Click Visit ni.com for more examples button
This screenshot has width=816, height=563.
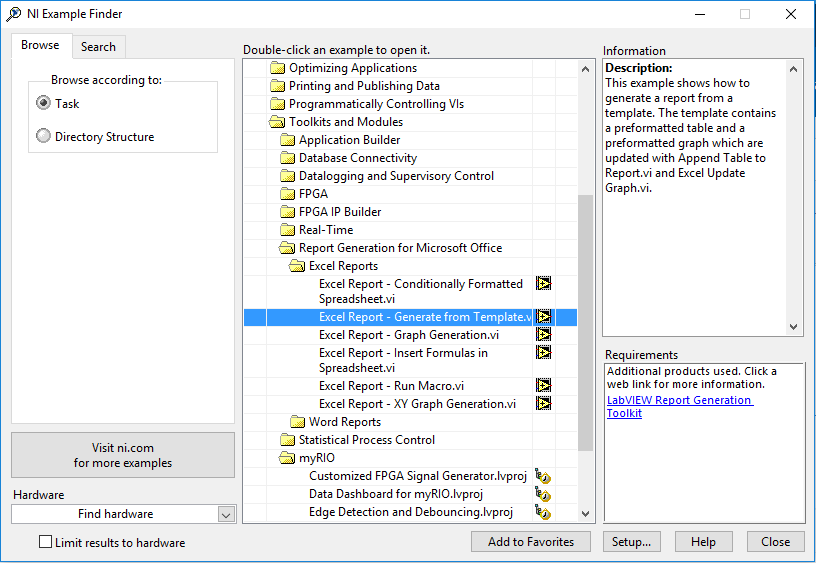click(x=123, y=455)
